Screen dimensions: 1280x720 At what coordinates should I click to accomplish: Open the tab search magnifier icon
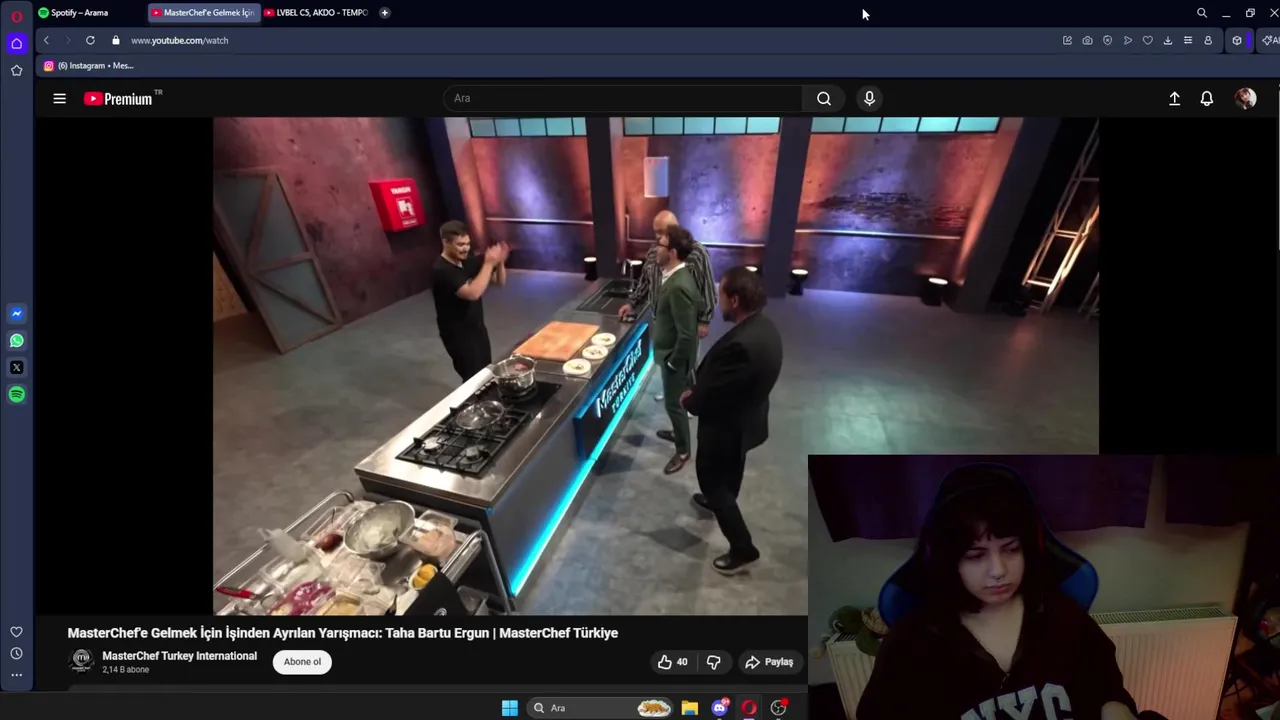1202,13
